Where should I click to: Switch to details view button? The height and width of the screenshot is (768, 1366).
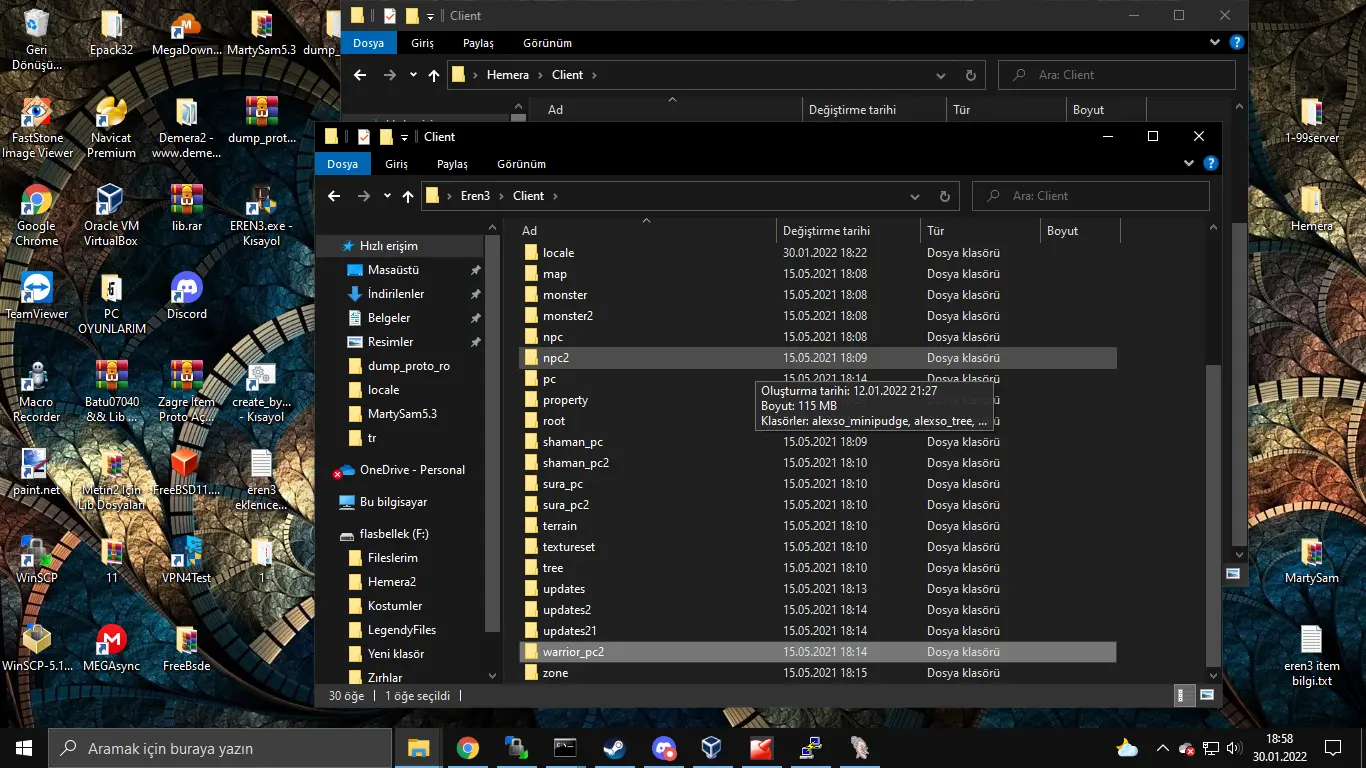(1184, 695)
